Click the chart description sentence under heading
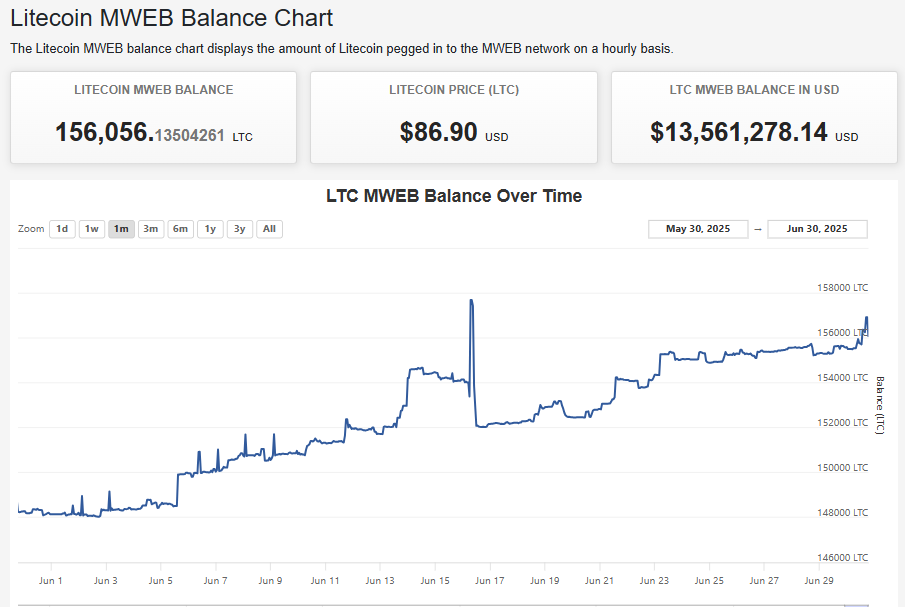905x607 pixels. point(342,48)
